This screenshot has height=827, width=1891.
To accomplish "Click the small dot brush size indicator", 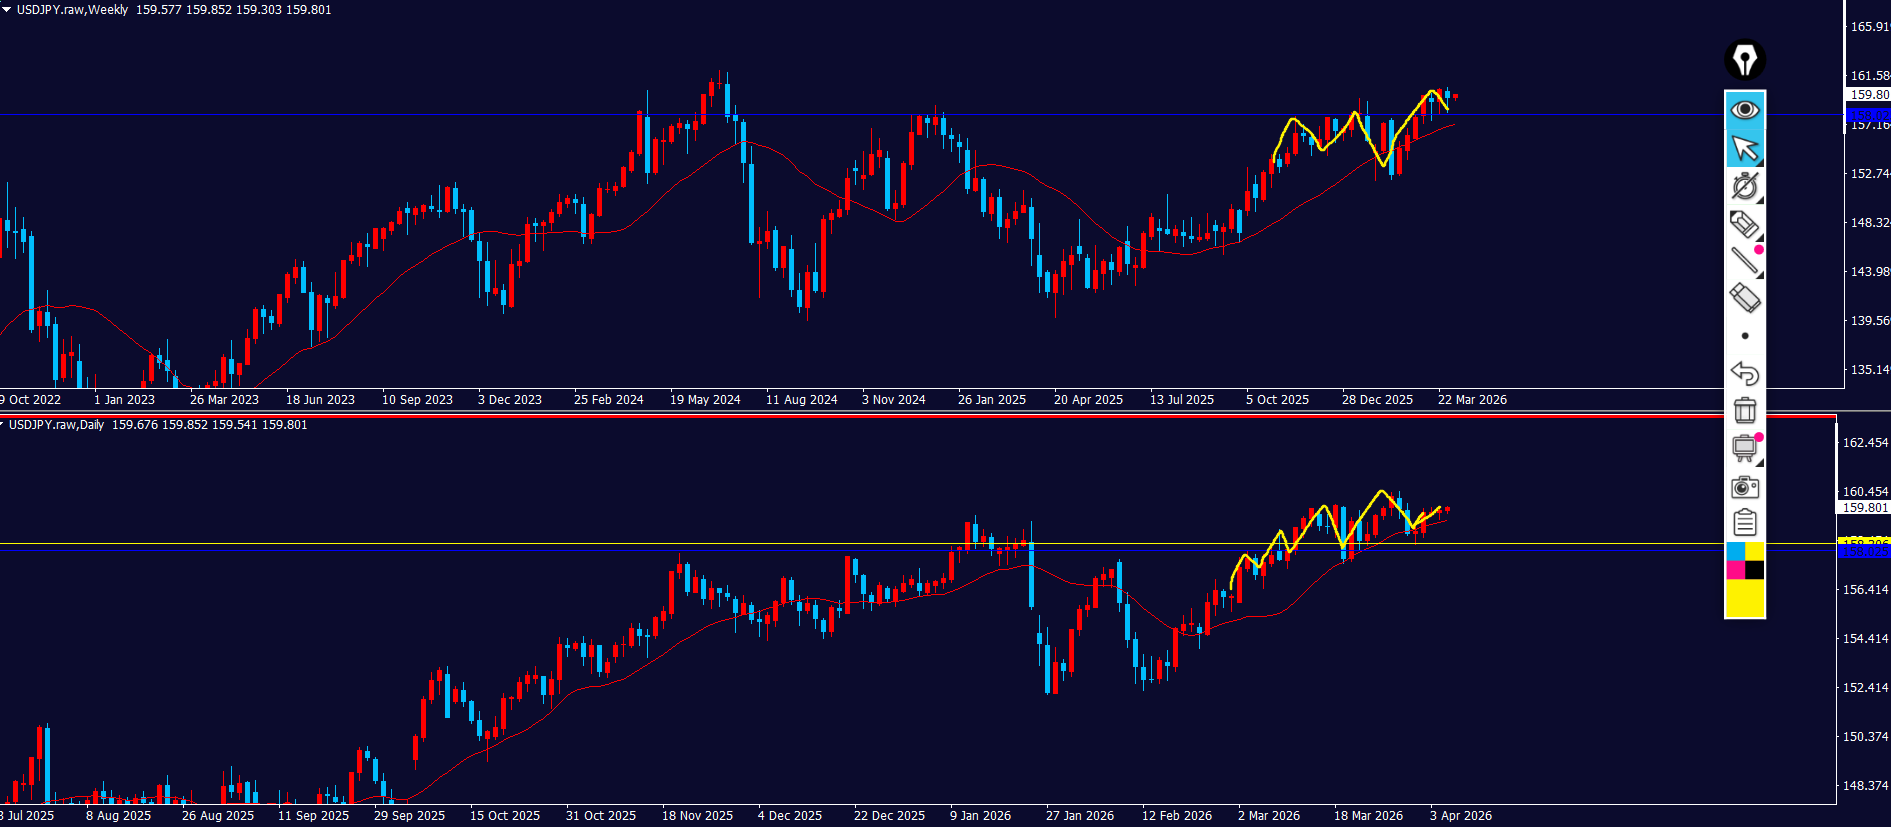I will [x=1745, y=336].
